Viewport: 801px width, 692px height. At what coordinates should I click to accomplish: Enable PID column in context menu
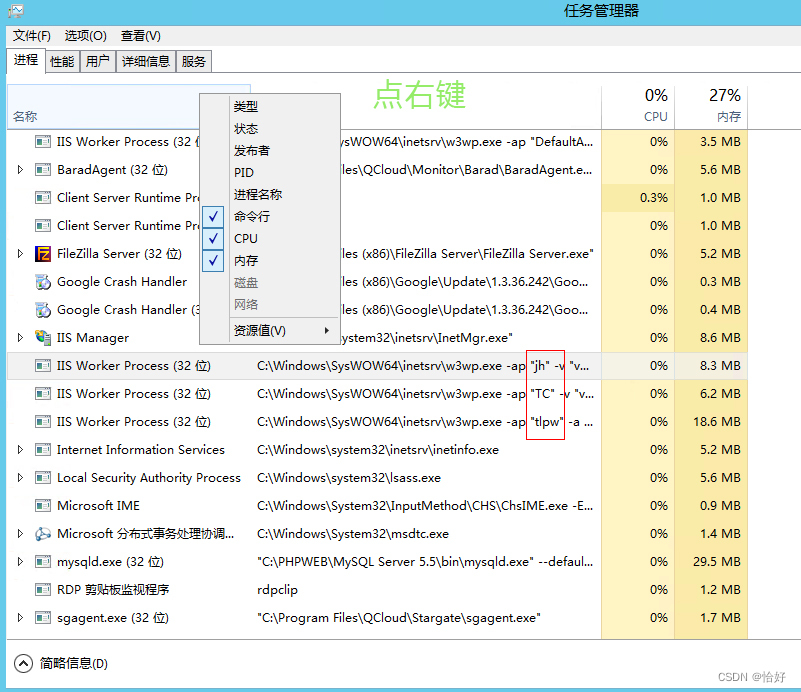coord(270,173)
